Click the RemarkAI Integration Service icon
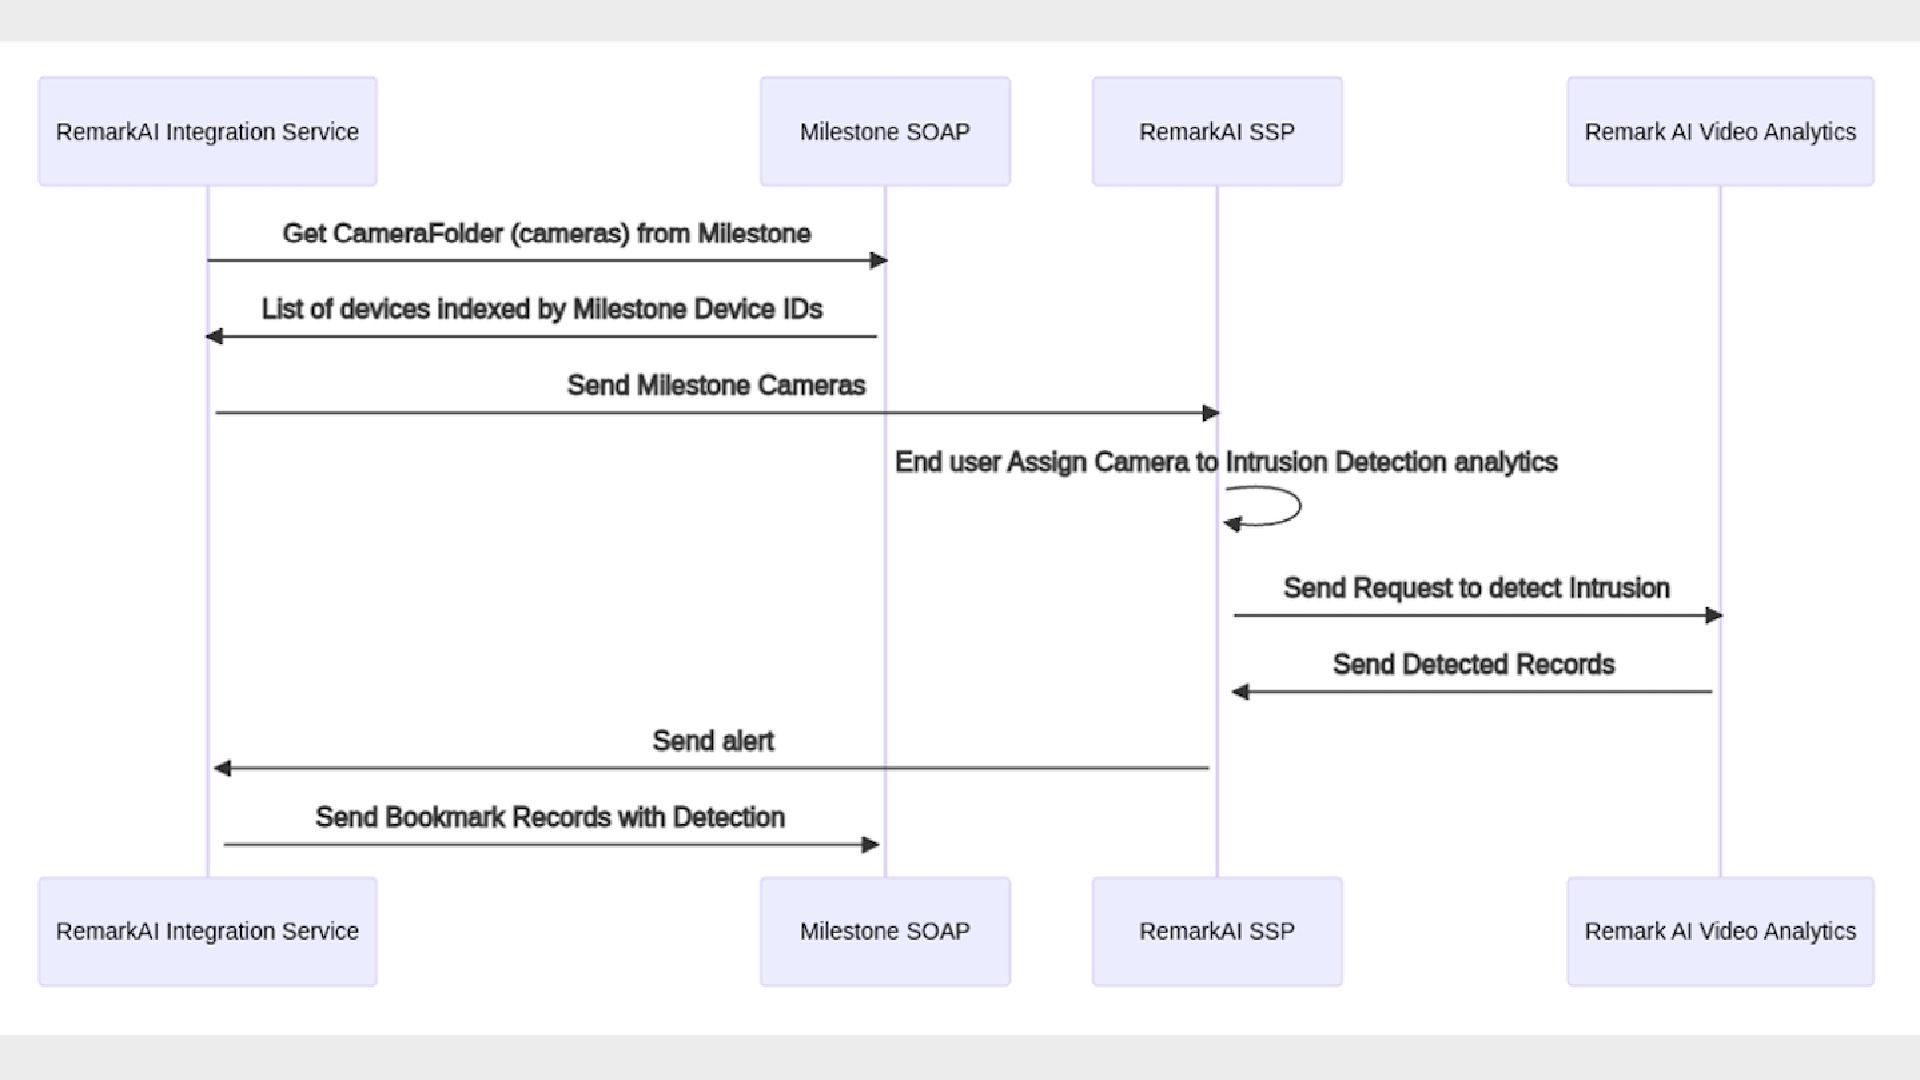This screenshot has height=1080, width=1920. (x=210, y=132)
